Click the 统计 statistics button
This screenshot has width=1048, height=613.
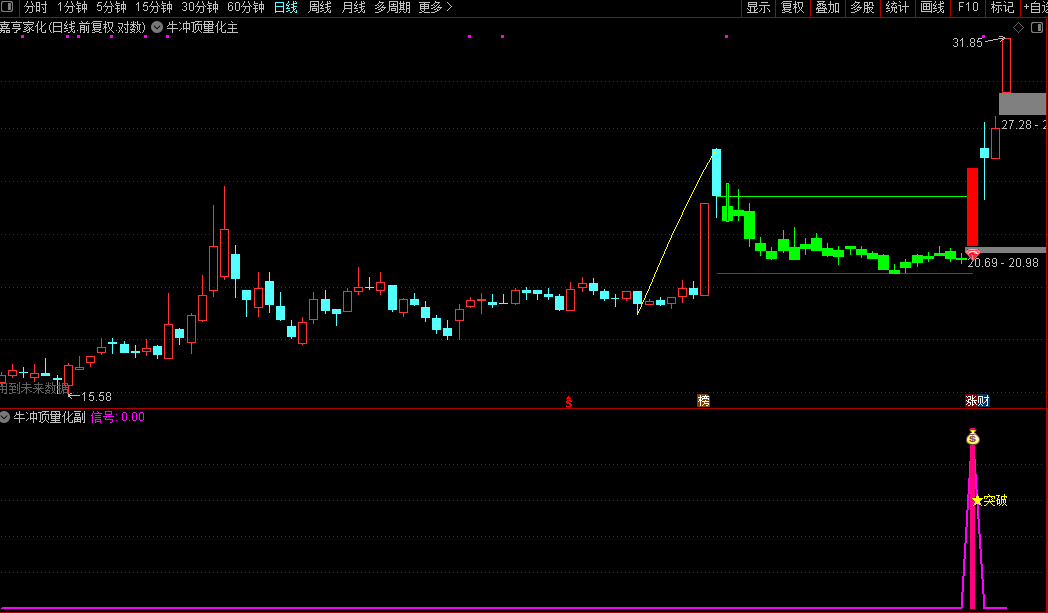(897, 7)
